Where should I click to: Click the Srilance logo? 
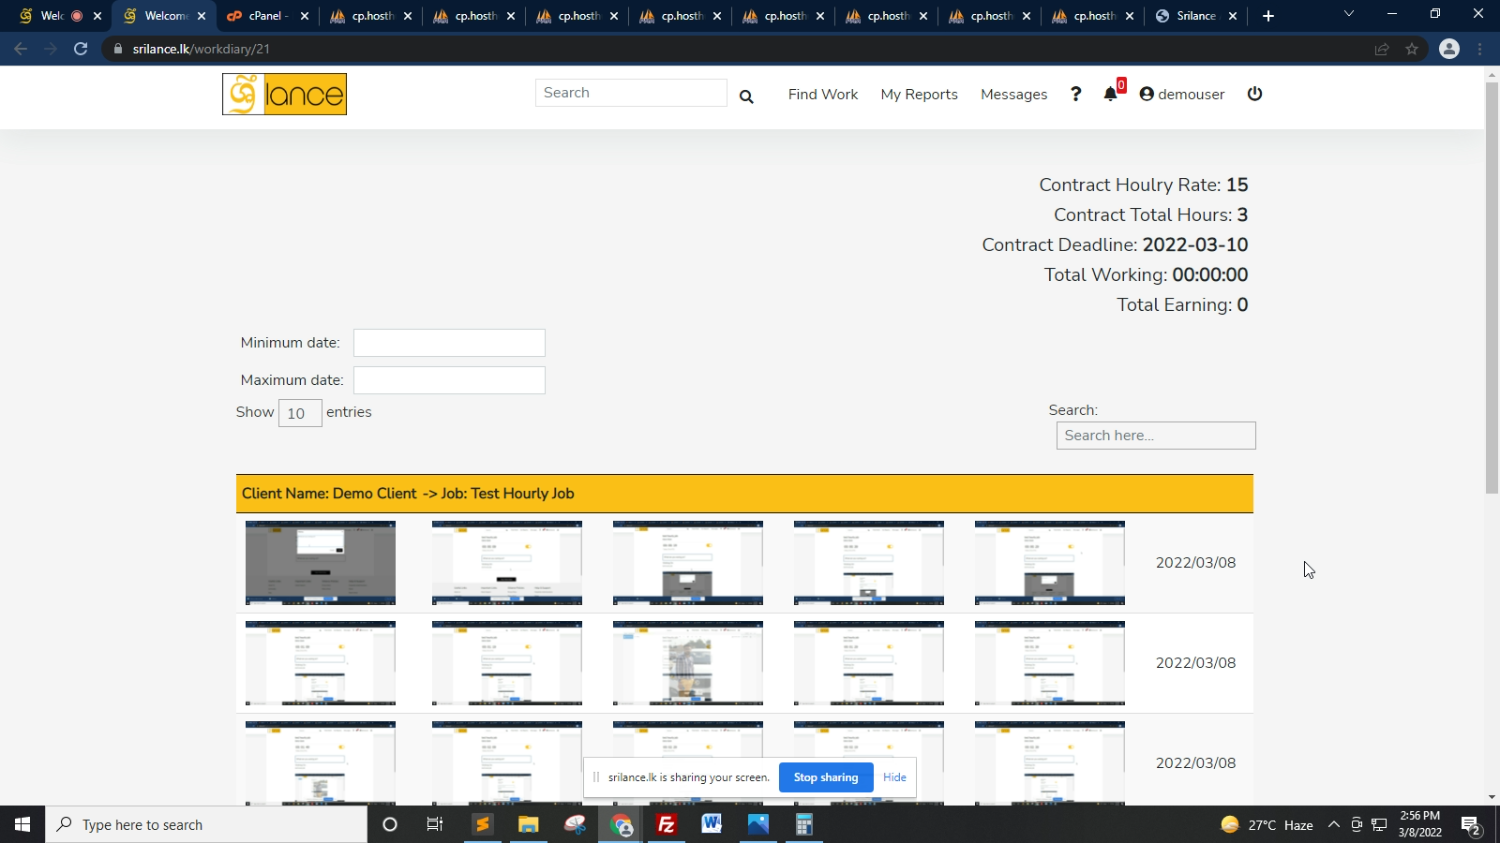(x=284, y=94)
